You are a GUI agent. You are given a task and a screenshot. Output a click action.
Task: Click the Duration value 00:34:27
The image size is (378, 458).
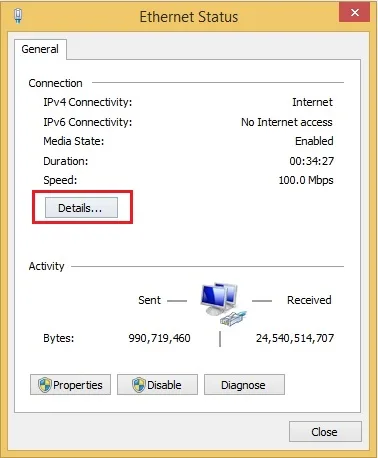(311, 161)
